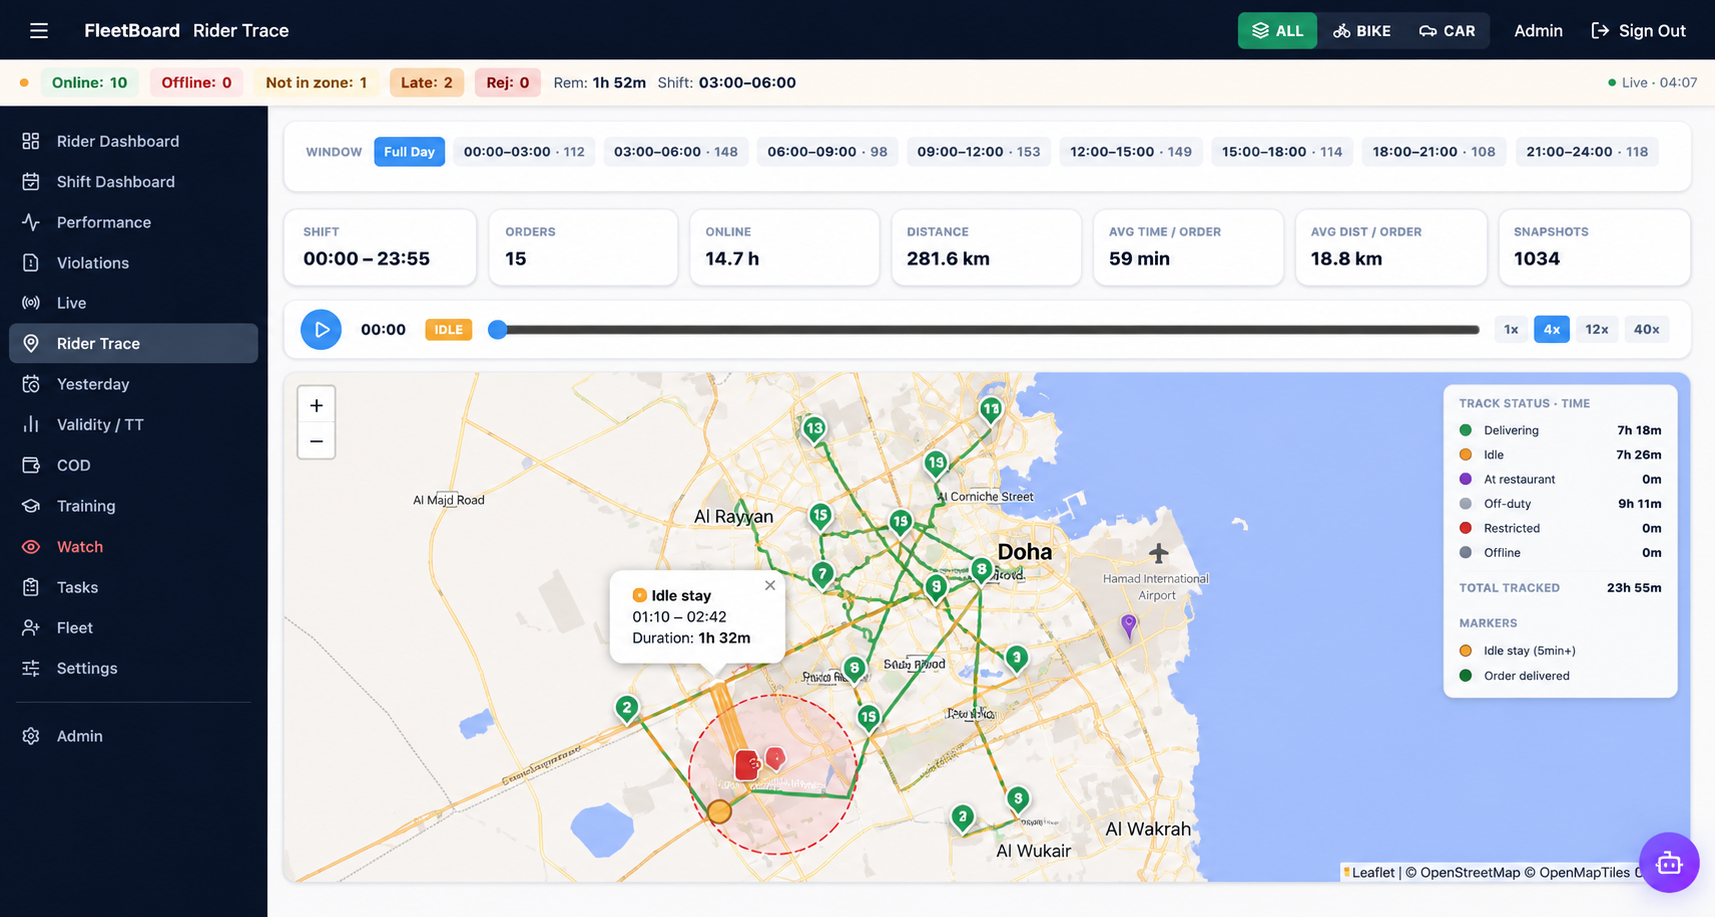
Task: Click the playback timeline slider handle
Action: [x=497, y=329]
